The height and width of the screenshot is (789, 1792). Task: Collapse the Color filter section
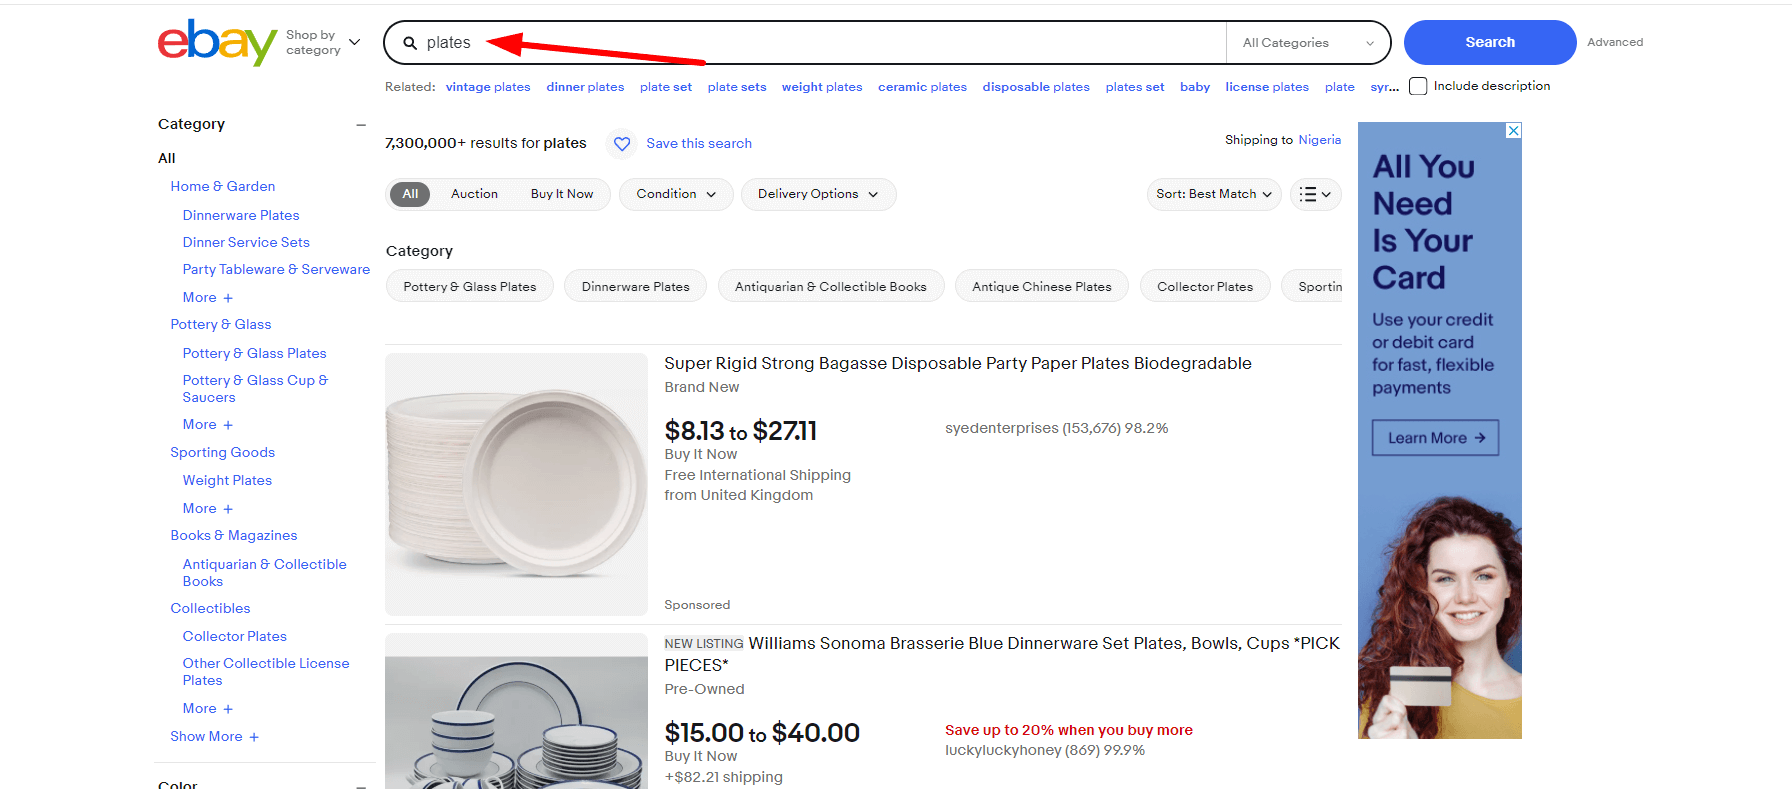[x=361, y=785]
